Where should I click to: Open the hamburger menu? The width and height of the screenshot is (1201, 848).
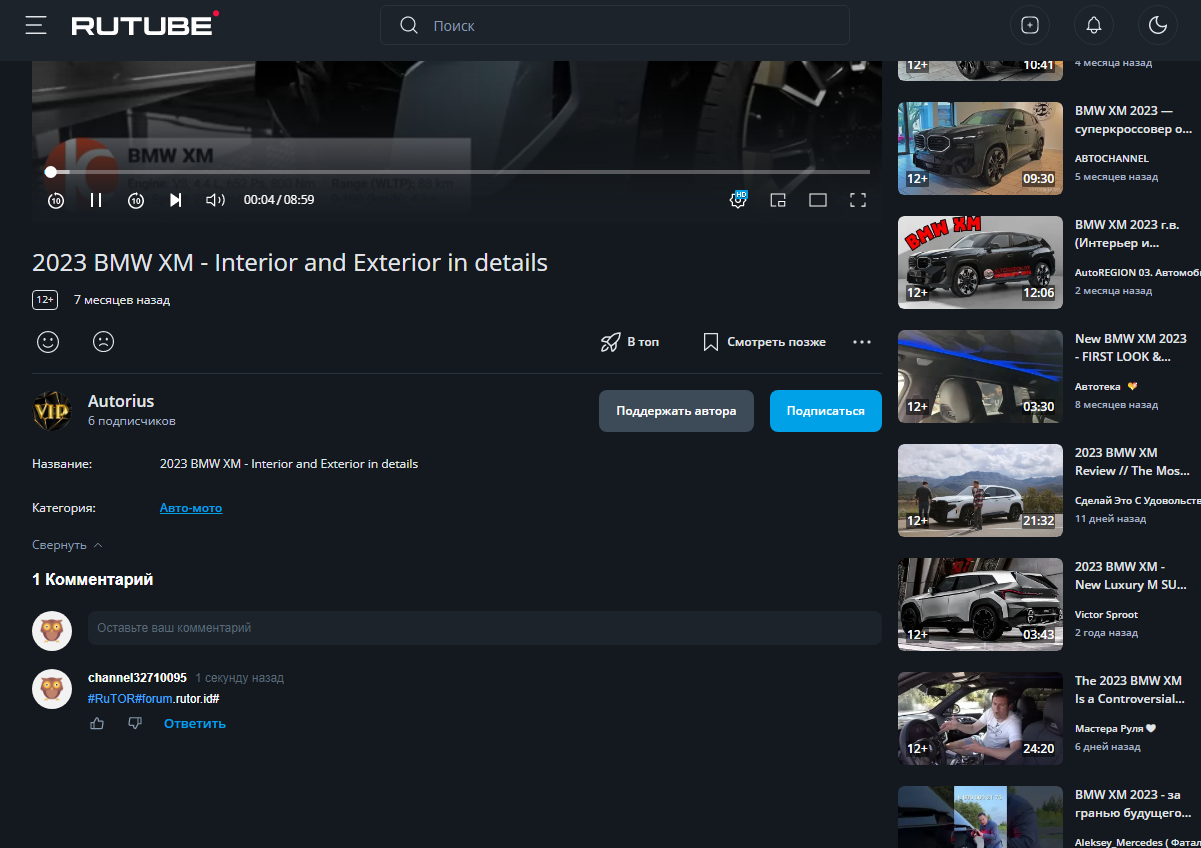[36, 25]
